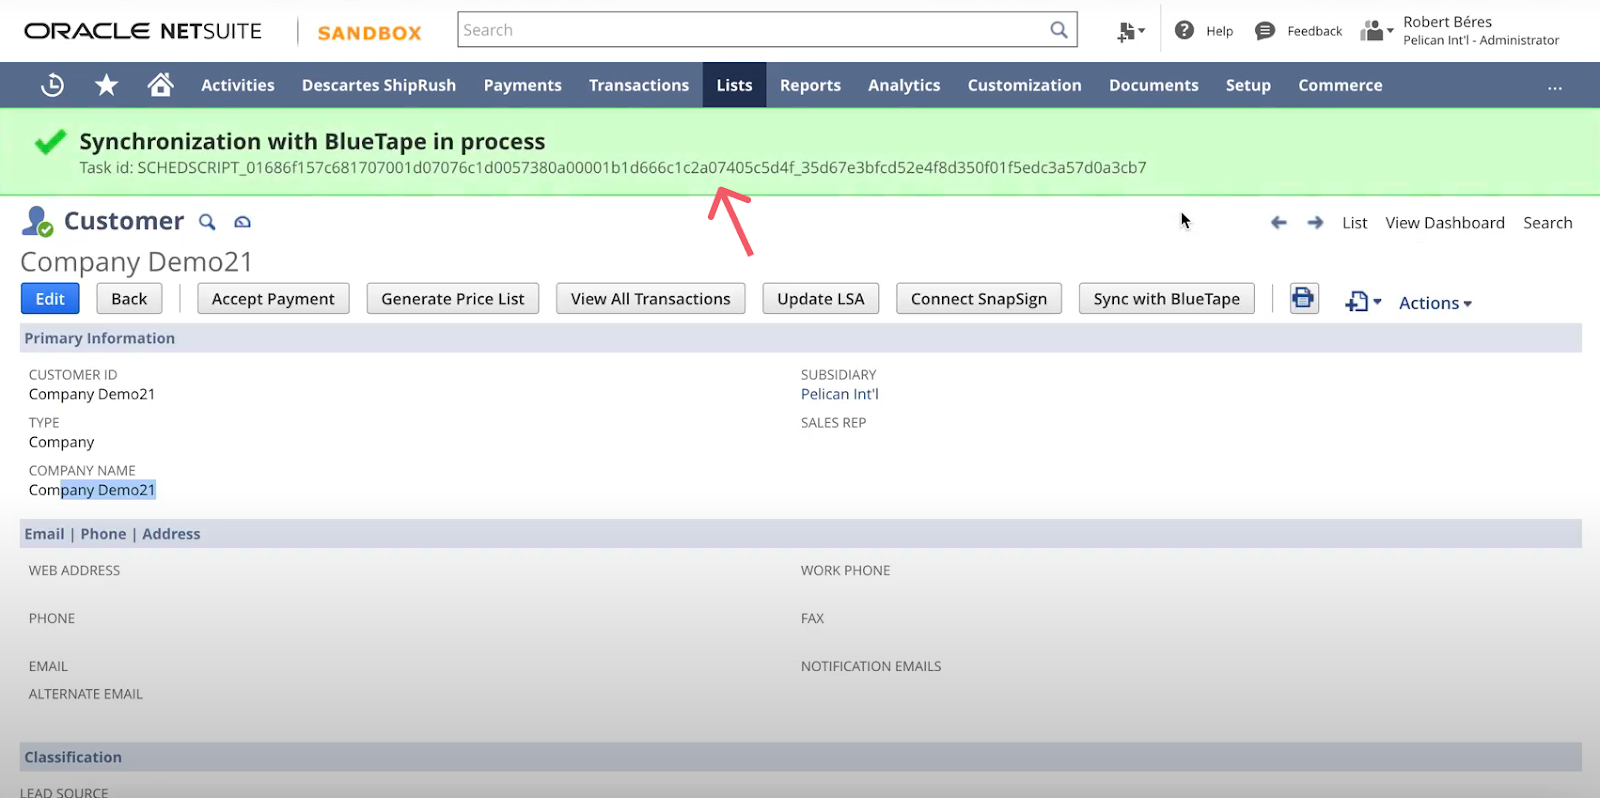Click the Company Demo21 value under Customer ID
The image size is (1600, 798).
[92, 394]
